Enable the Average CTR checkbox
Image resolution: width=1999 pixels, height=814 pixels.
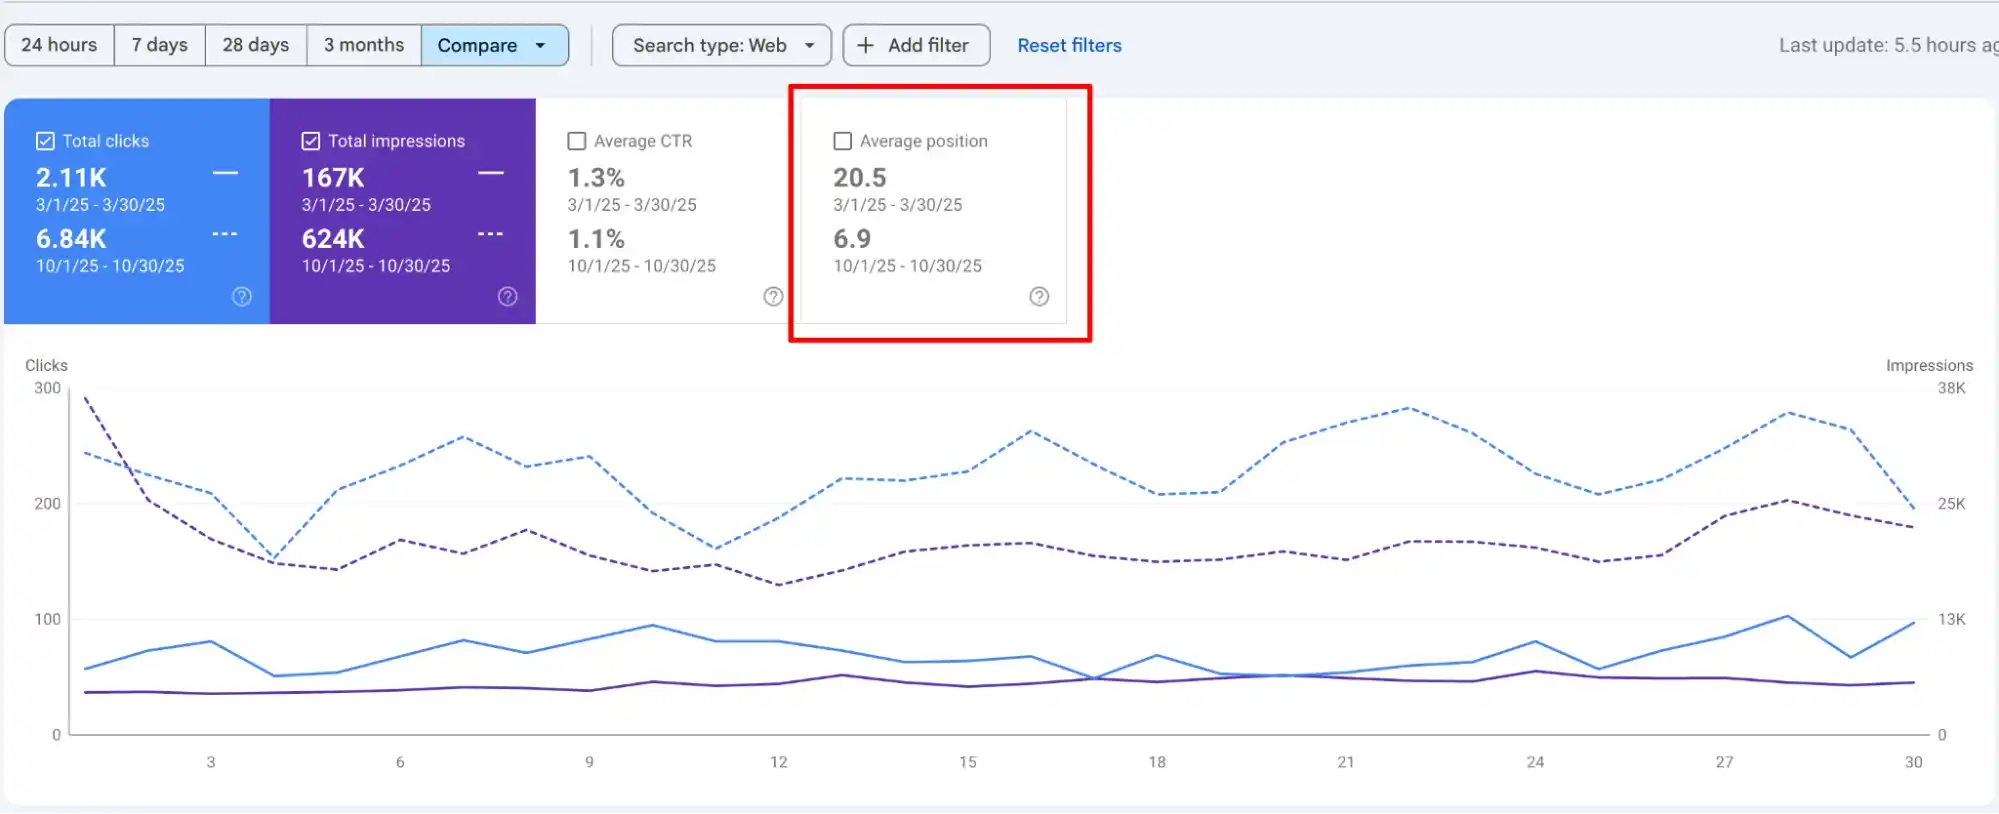click(577, 141)
